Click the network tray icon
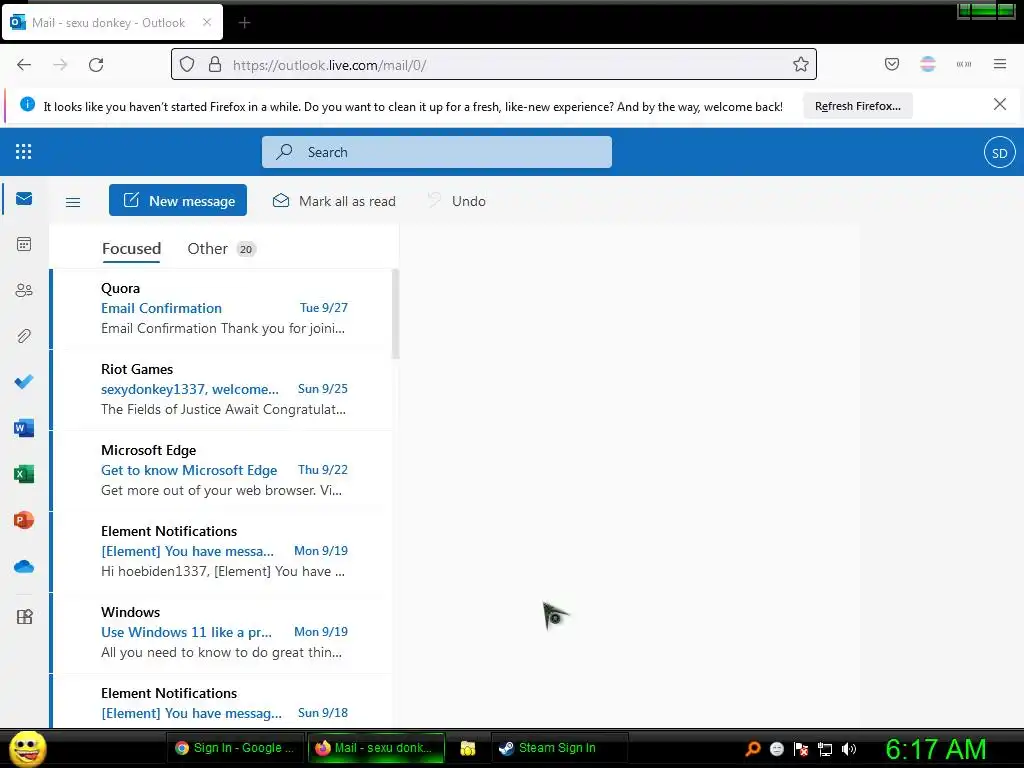1024x768 pixels. 825,749
